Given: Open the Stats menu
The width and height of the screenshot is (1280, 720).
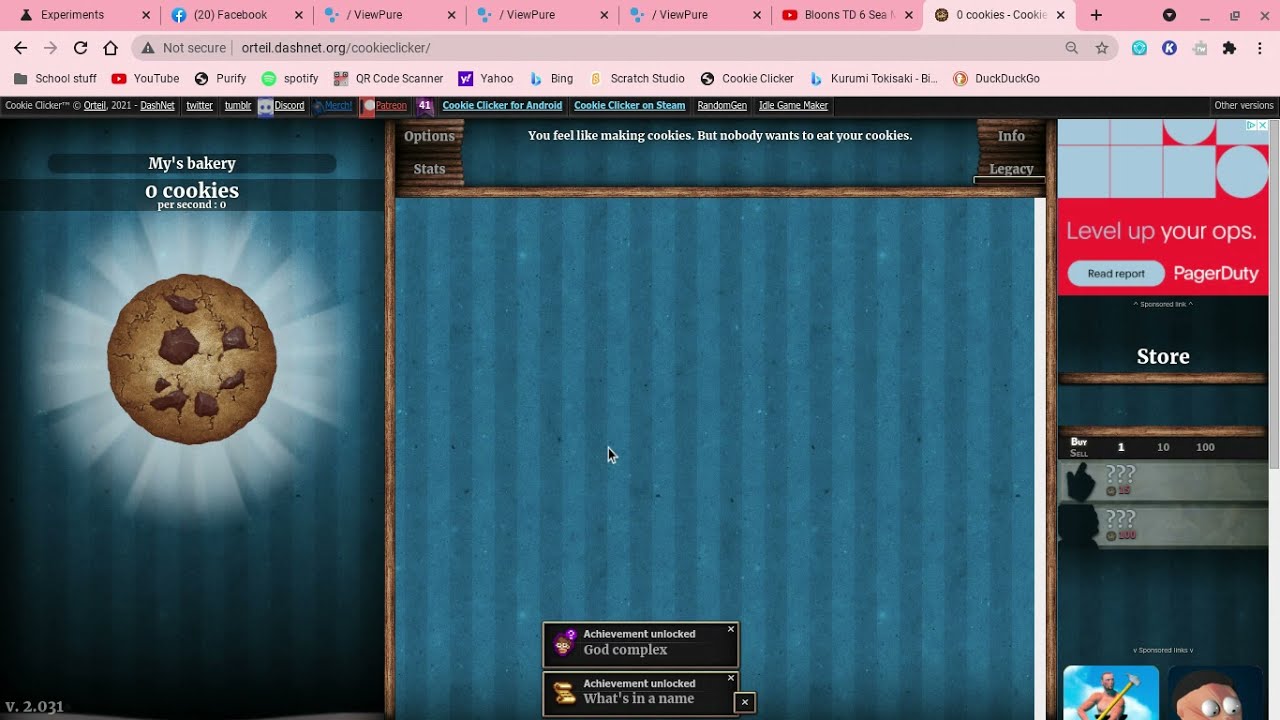Looking at the screenshot, I should (429, 169).
